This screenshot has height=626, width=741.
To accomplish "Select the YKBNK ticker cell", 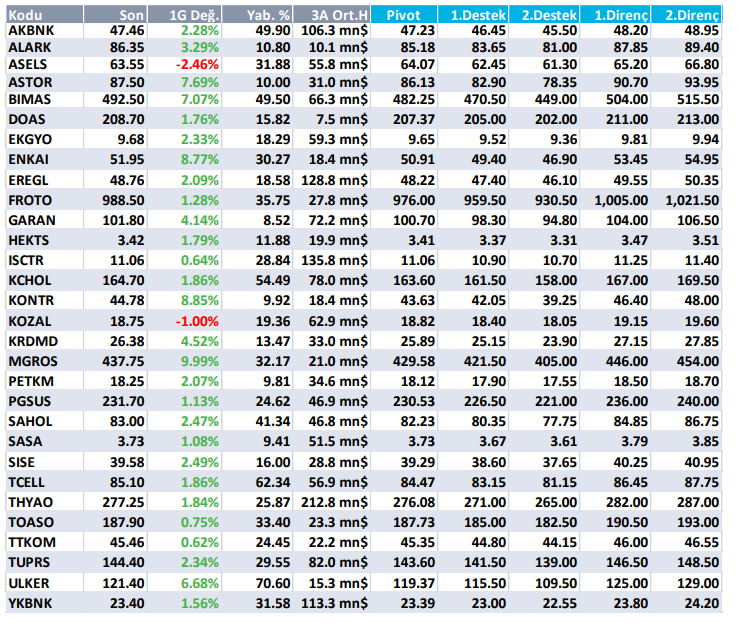I will pos(29,603).
